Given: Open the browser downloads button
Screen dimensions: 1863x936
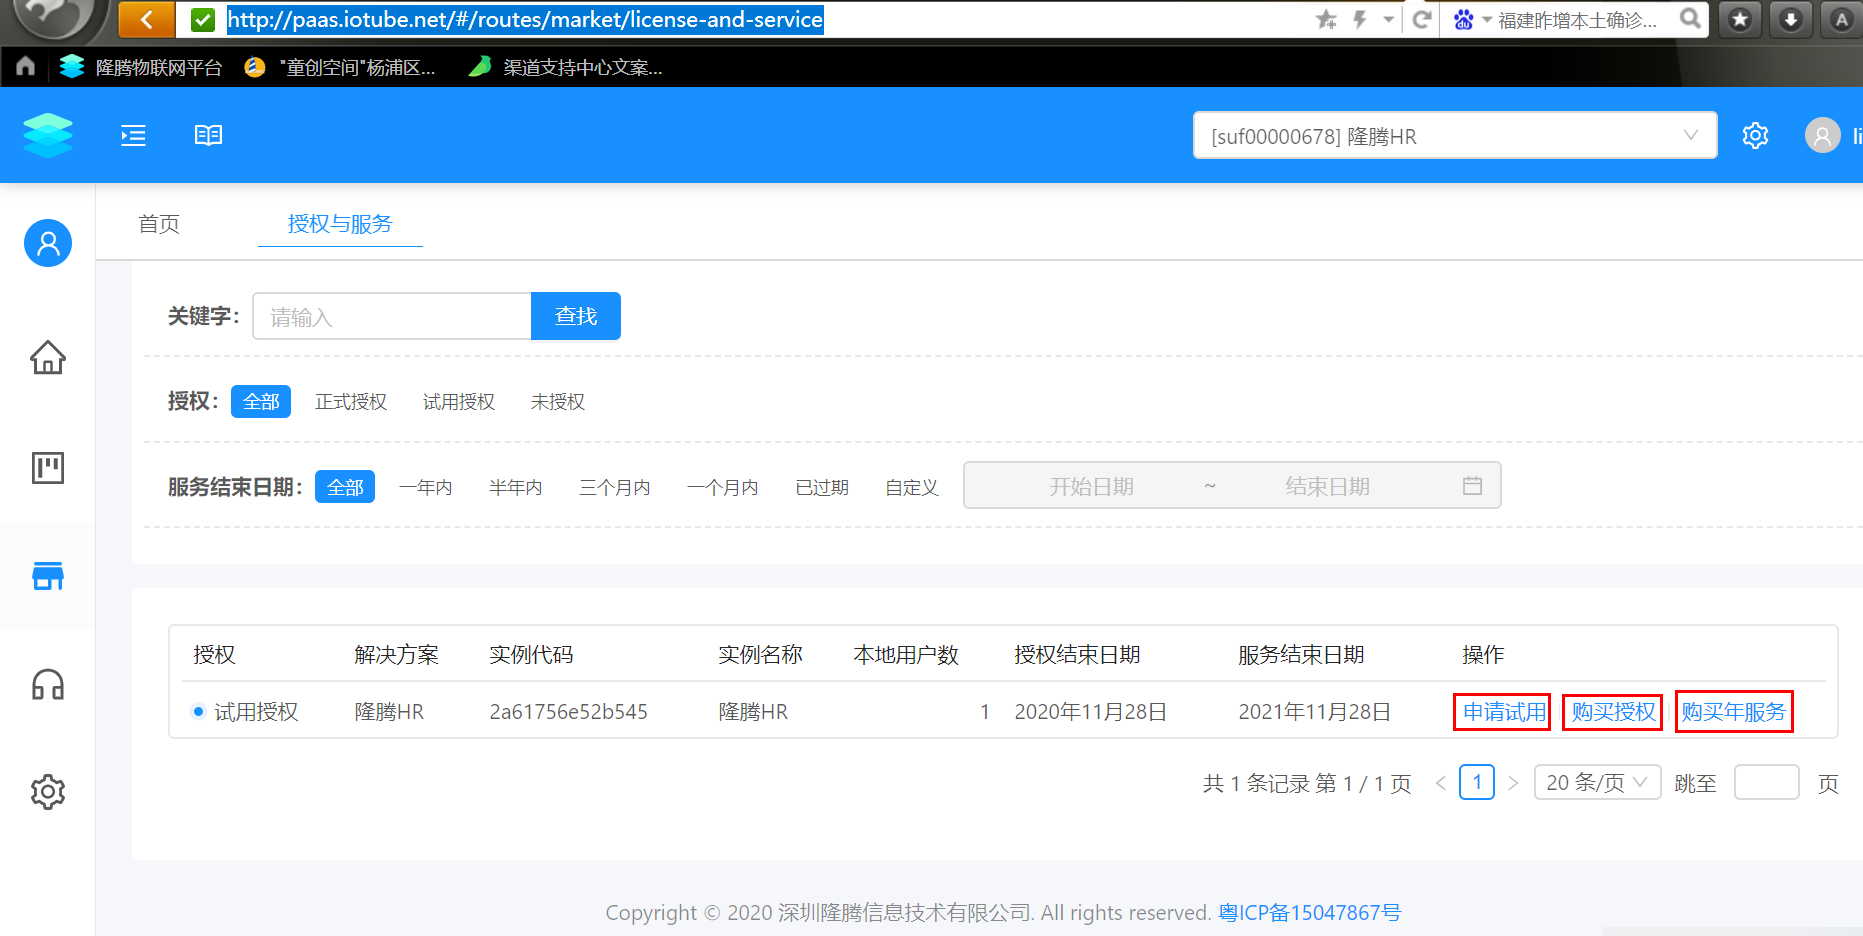Looking at the screenshot, I should tap(1791, 19).
